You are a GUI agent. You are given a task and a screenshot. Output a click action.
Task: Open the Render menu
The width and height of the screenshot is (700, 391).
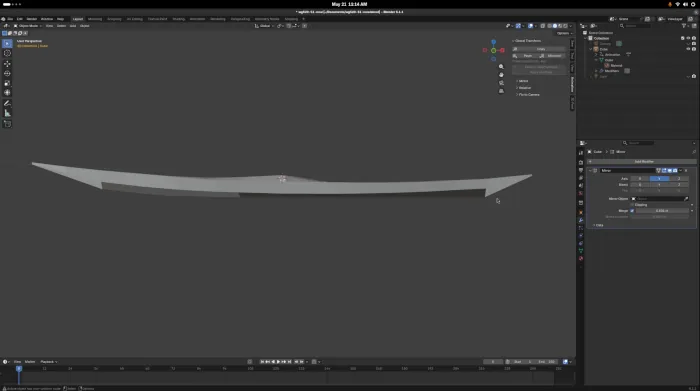tap(32, 19)
